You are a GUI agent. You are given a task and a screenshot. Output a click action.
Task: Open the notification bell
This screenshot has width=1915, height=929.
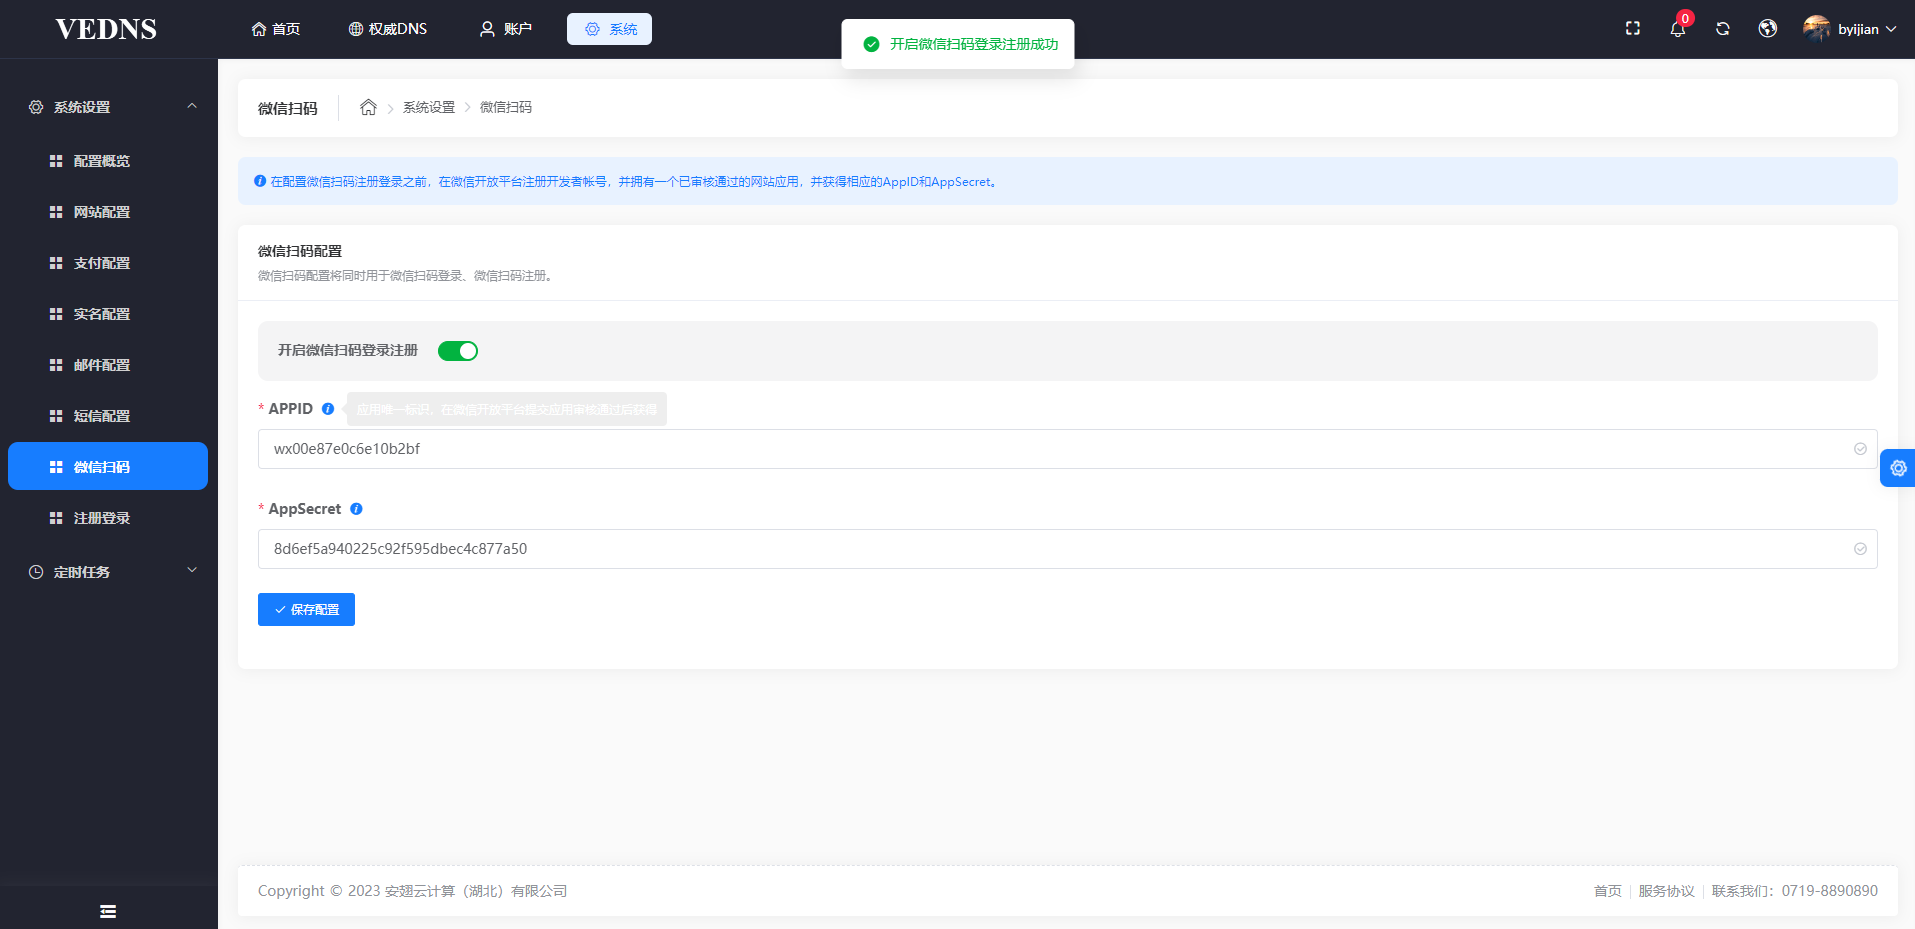pyautogui.click(x=1678, y=29)
